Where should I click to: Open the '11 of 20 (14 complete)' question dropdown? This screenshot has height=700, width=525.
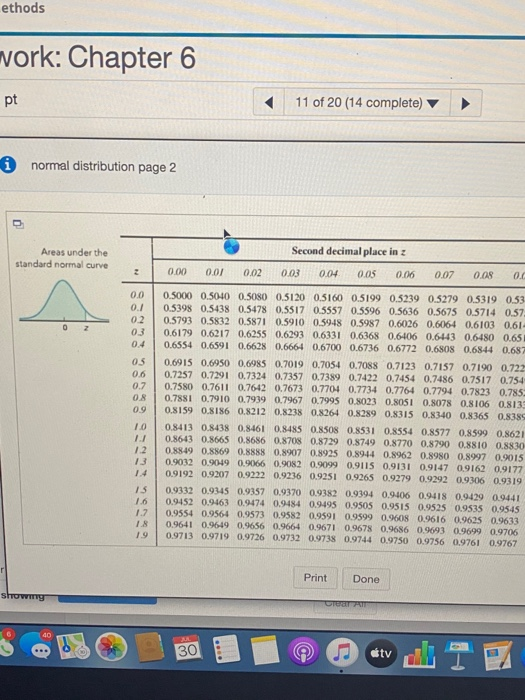(367, 103)
